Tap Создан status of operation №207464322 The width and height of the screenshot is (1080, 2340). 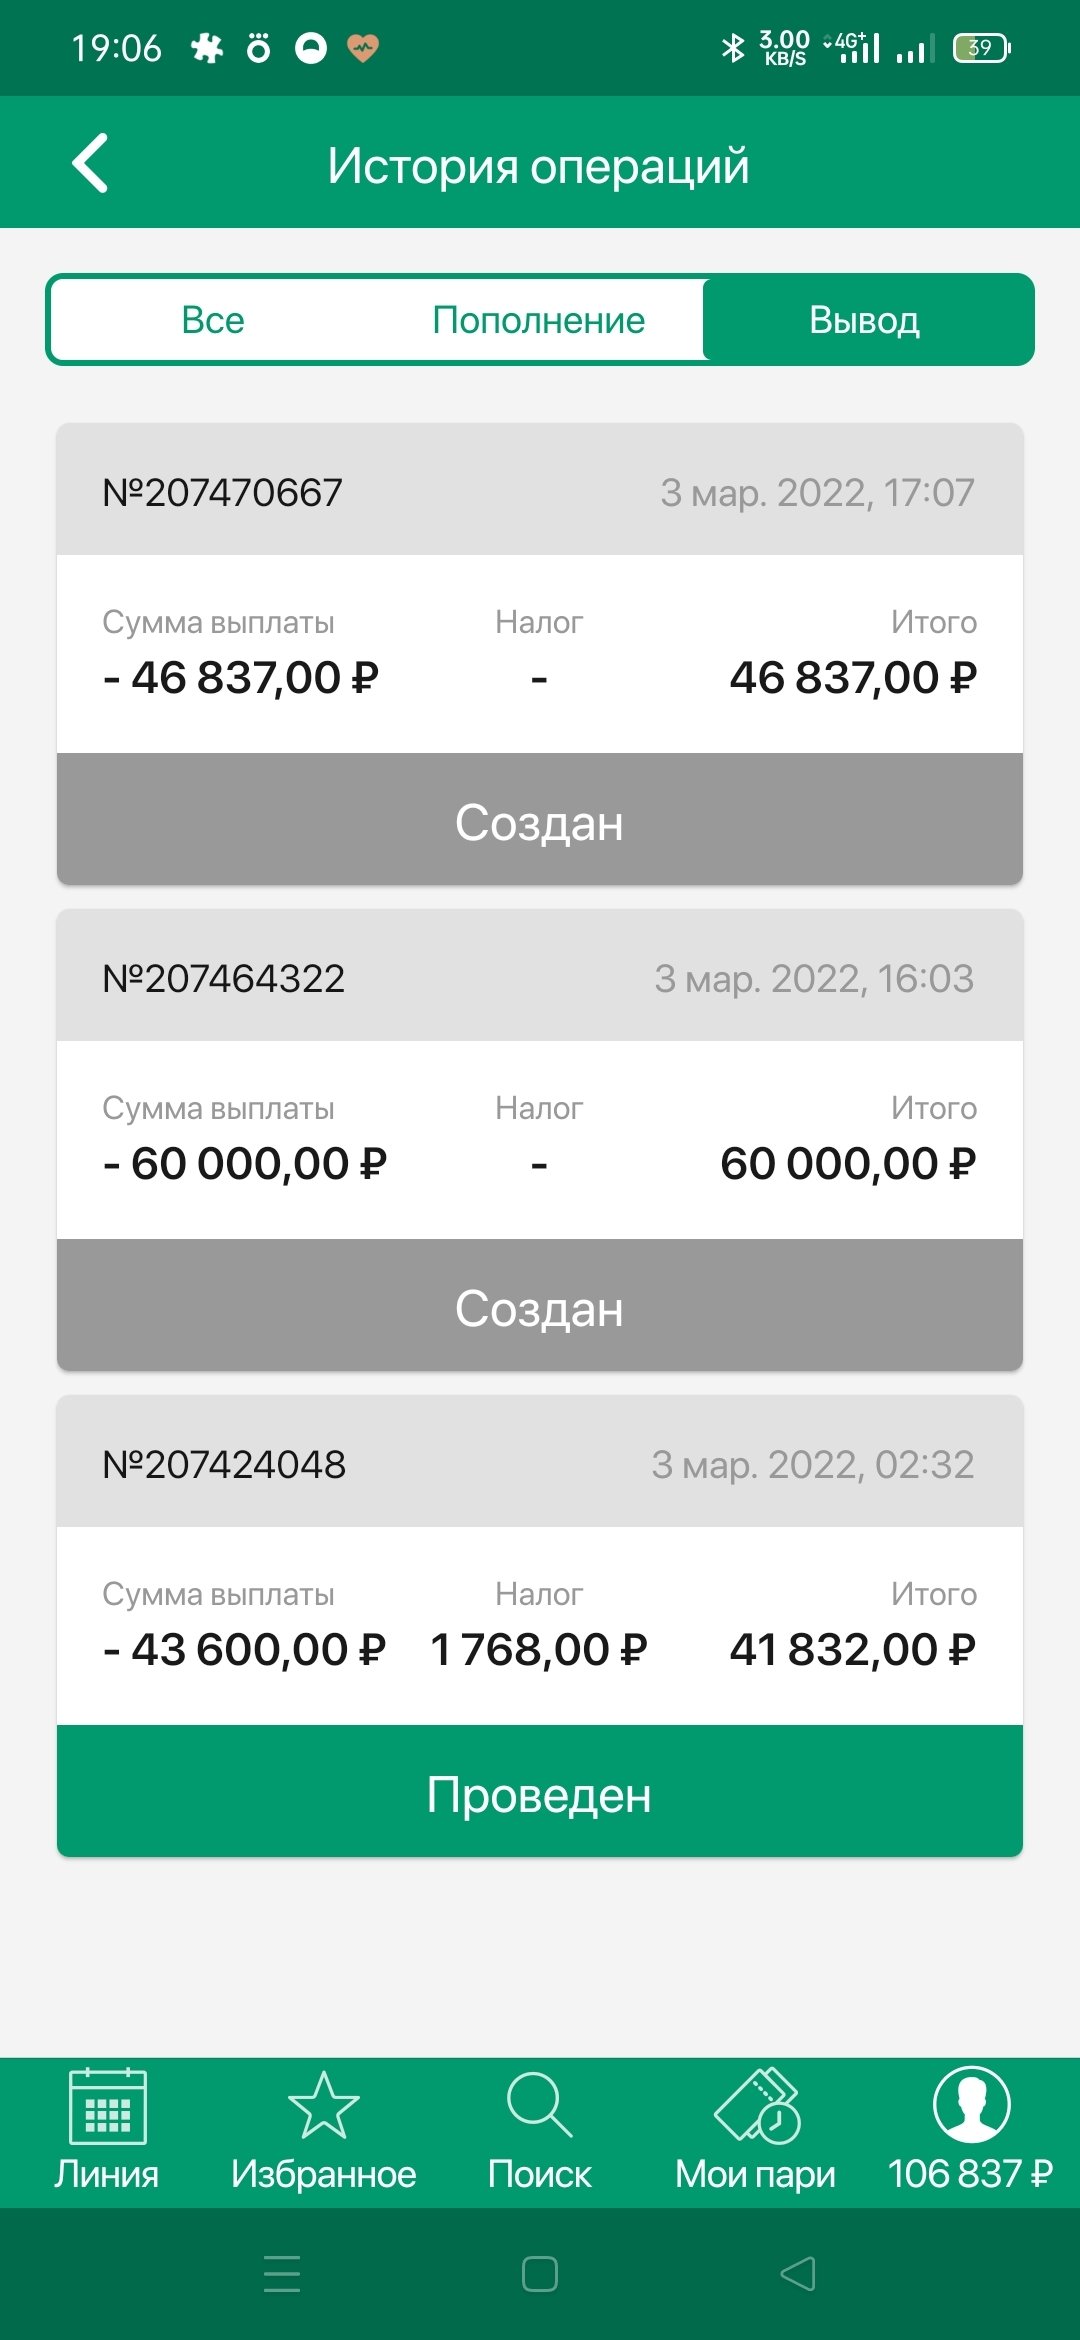click(540, 1308)
